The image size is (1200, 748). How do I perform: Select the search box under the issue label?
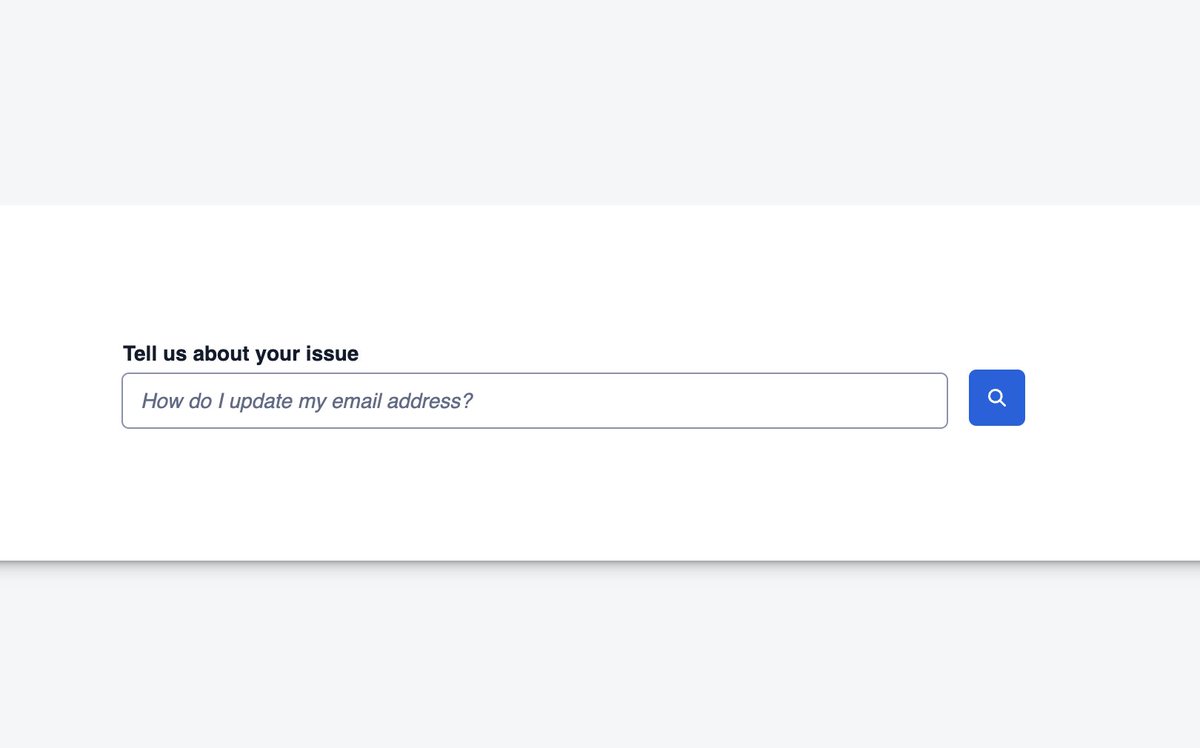[534, 401]
